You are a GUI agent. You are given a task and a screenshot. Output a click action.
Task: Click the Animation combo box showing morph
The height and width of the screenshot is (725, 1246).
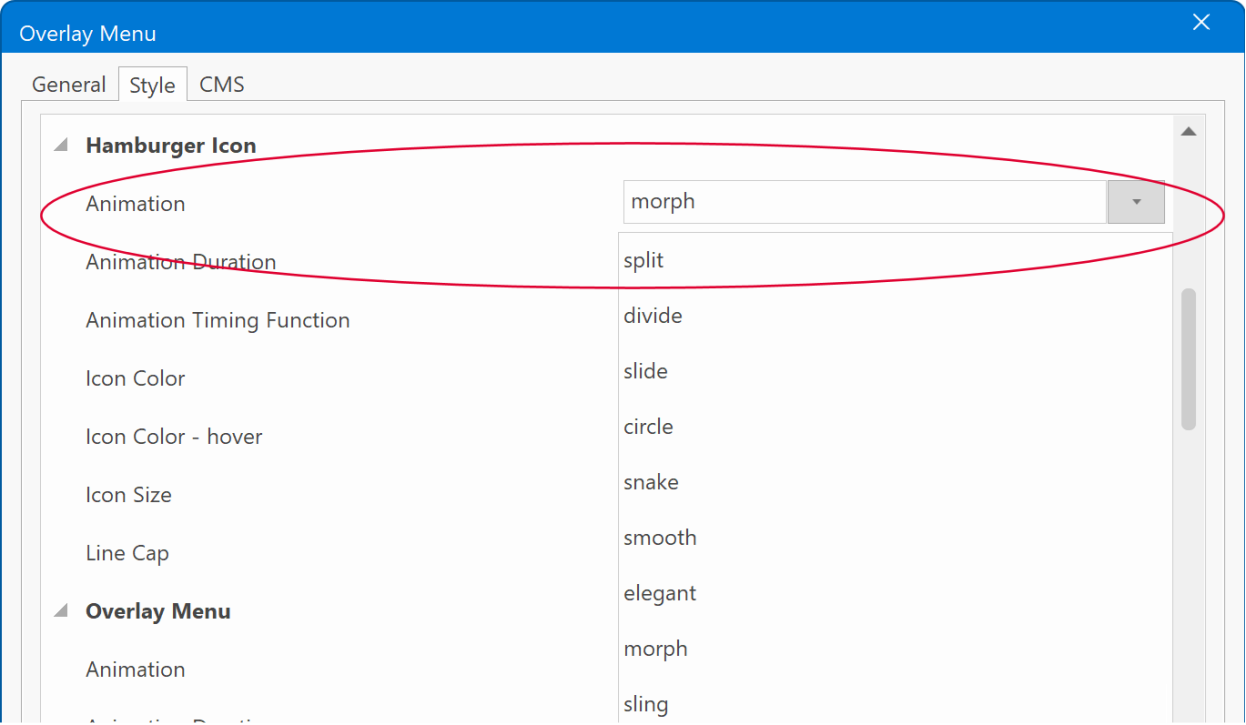click(865, 202)
